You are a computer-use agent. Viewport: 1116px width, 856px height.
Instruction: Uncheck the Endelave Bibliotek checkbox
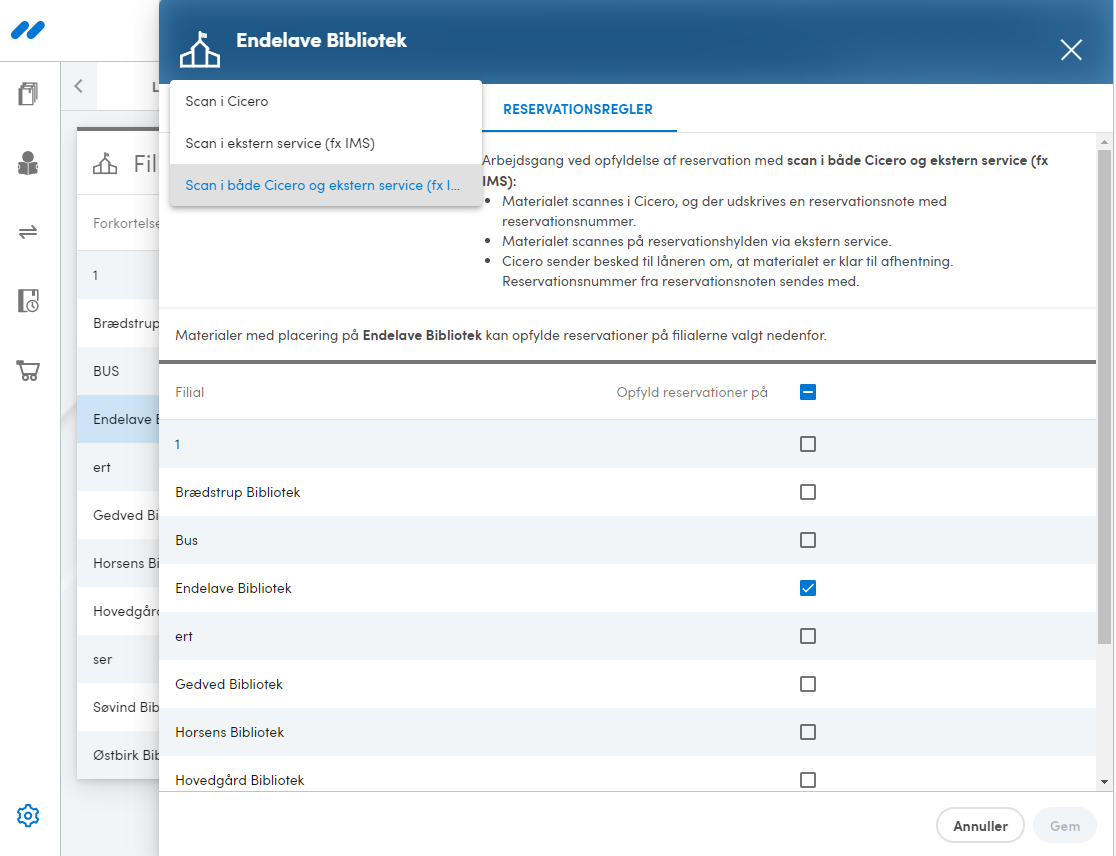tap(808, 588)
